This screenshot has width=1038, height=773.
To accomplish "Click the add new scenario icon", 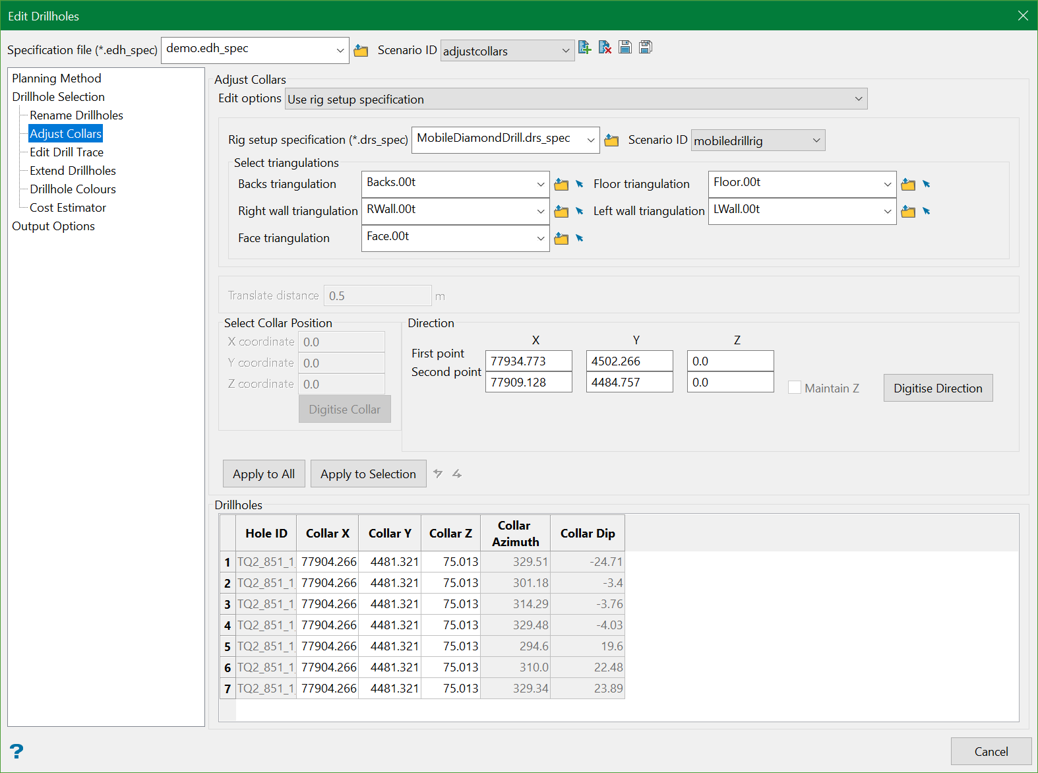I will 585,48.
